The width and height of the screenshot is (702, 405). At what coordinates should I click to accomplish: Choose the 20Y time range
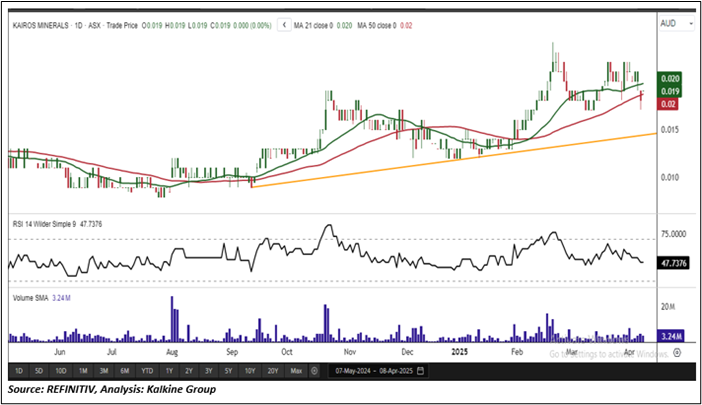273,371
